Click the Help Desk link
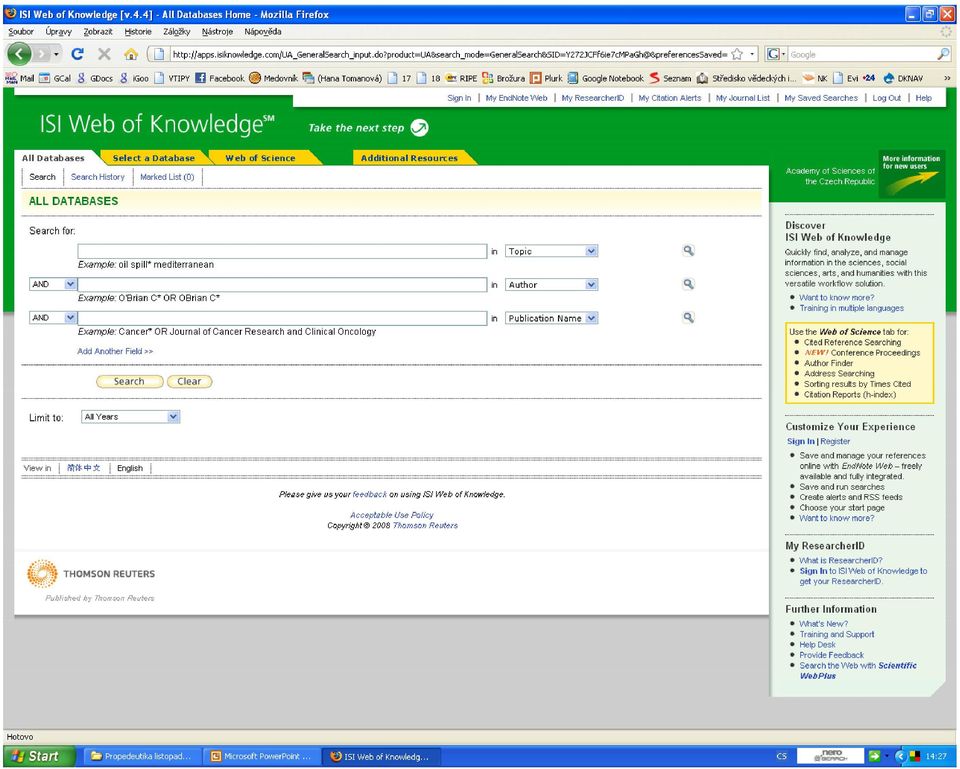This screenshot has height=769, width=960. click(x=817, y=645)
